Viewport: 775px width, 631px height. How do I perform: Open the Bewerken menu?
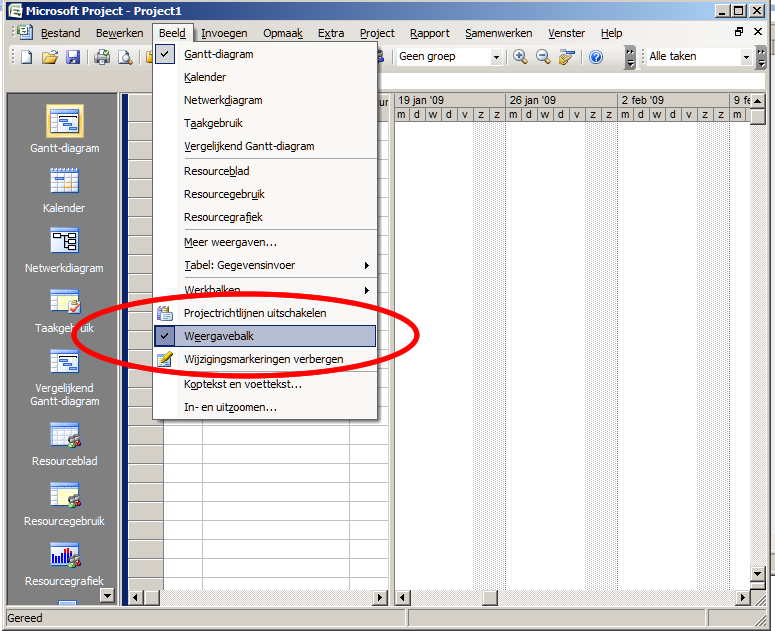(120, 33)
